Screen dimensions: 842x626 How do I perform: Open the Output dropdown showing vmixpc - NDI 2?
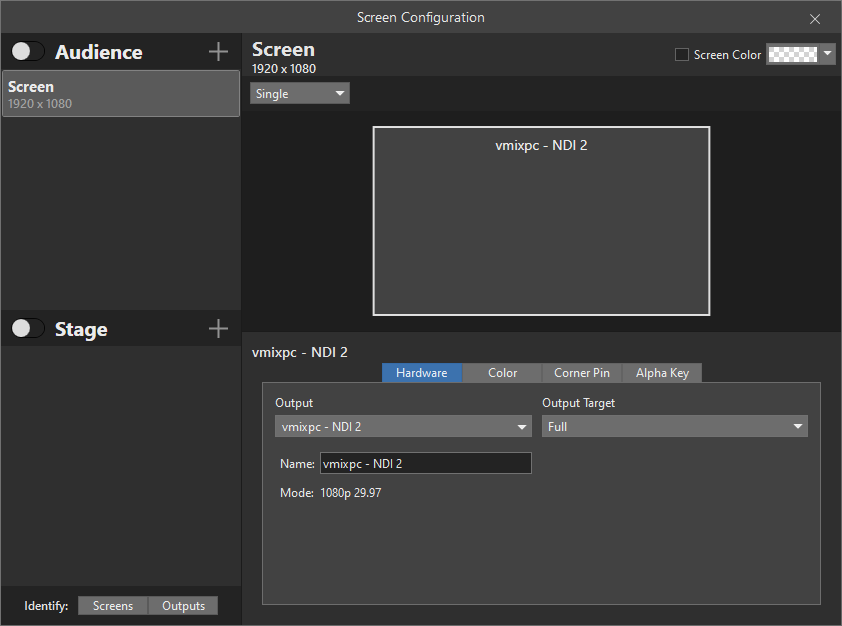[403, 427]
